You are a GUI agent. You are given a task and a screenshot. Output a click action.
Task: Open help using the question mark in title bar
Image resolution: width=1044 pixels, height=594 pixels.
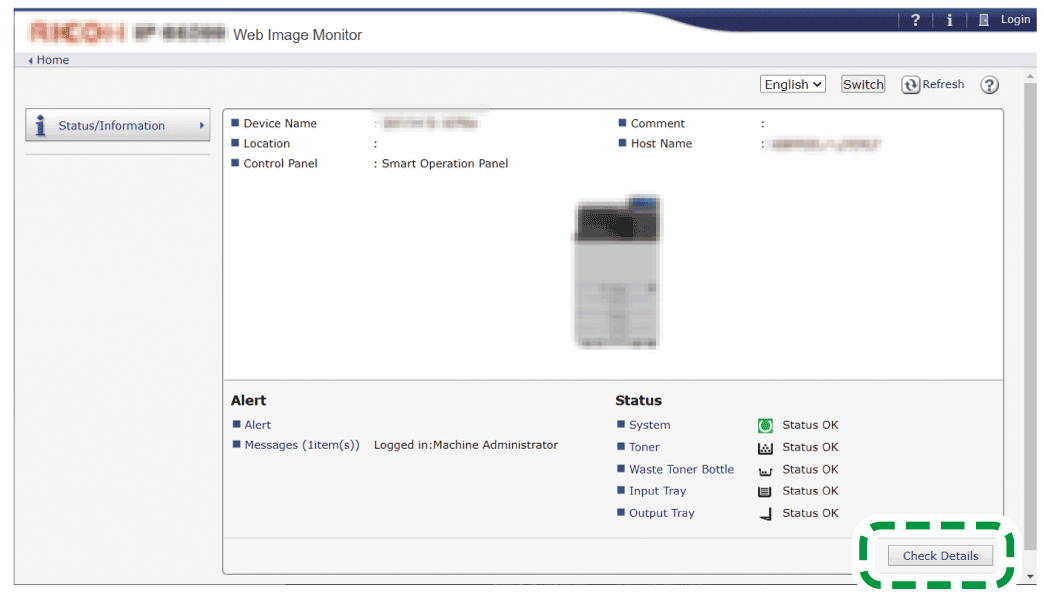tap(915, 19)
